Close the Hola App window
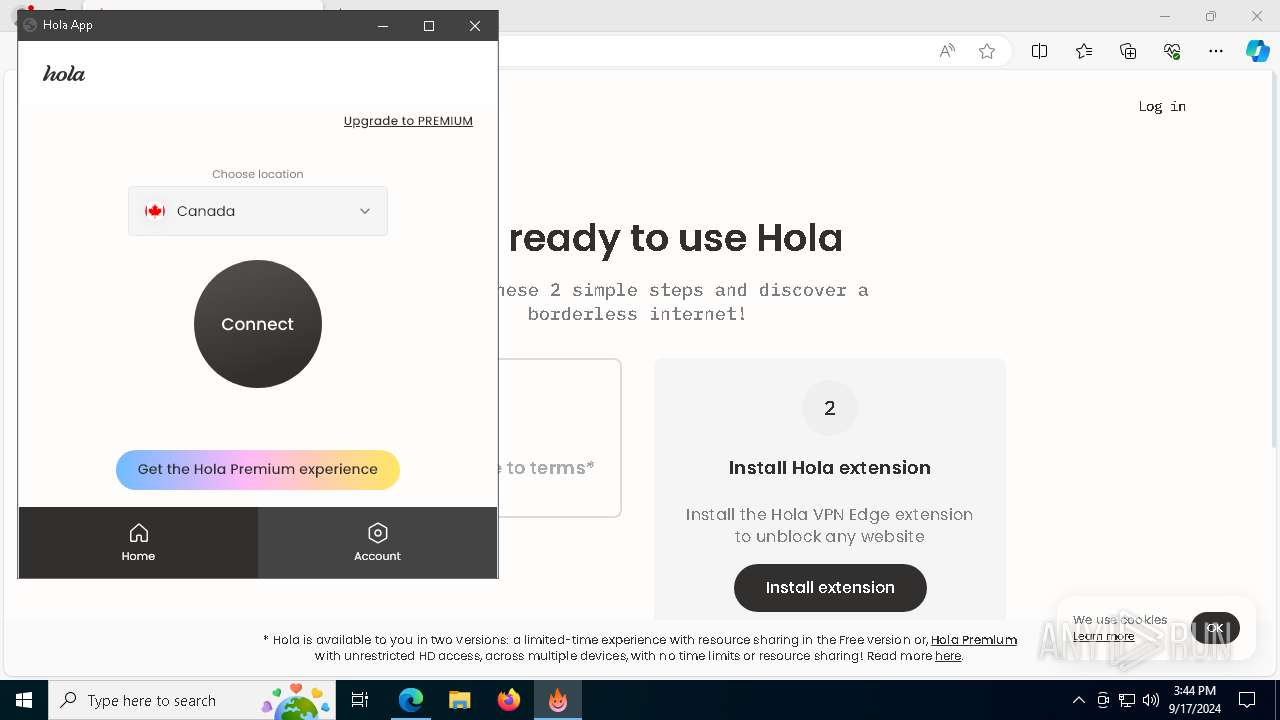 coord(475,26)
